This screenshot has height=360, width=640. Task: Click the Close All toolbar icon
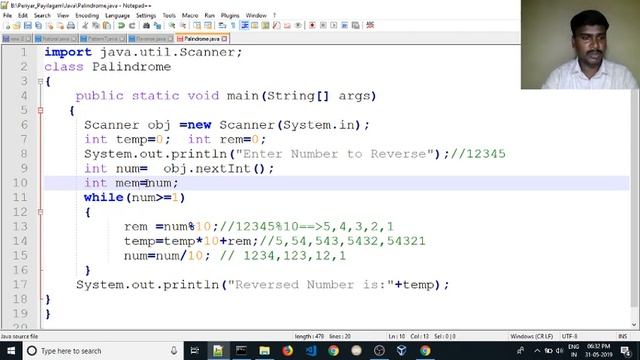click(60, 25)
